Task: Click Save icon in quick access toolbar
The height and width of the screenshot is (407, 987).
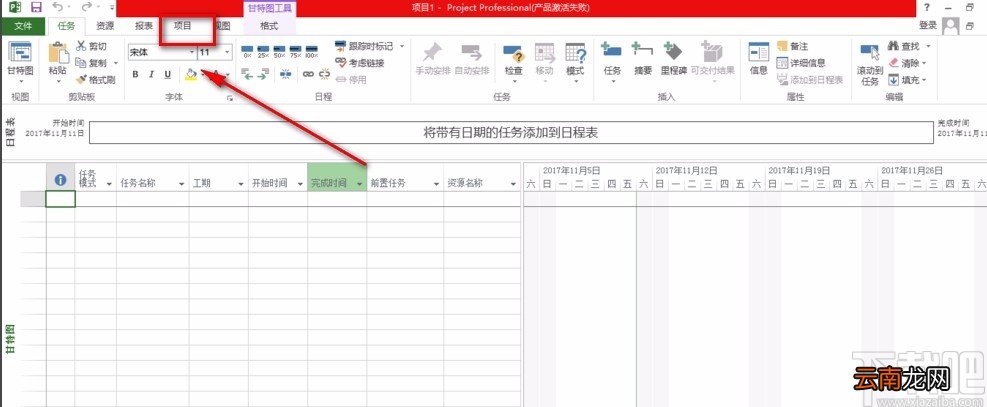Action: tap(37, 8)
